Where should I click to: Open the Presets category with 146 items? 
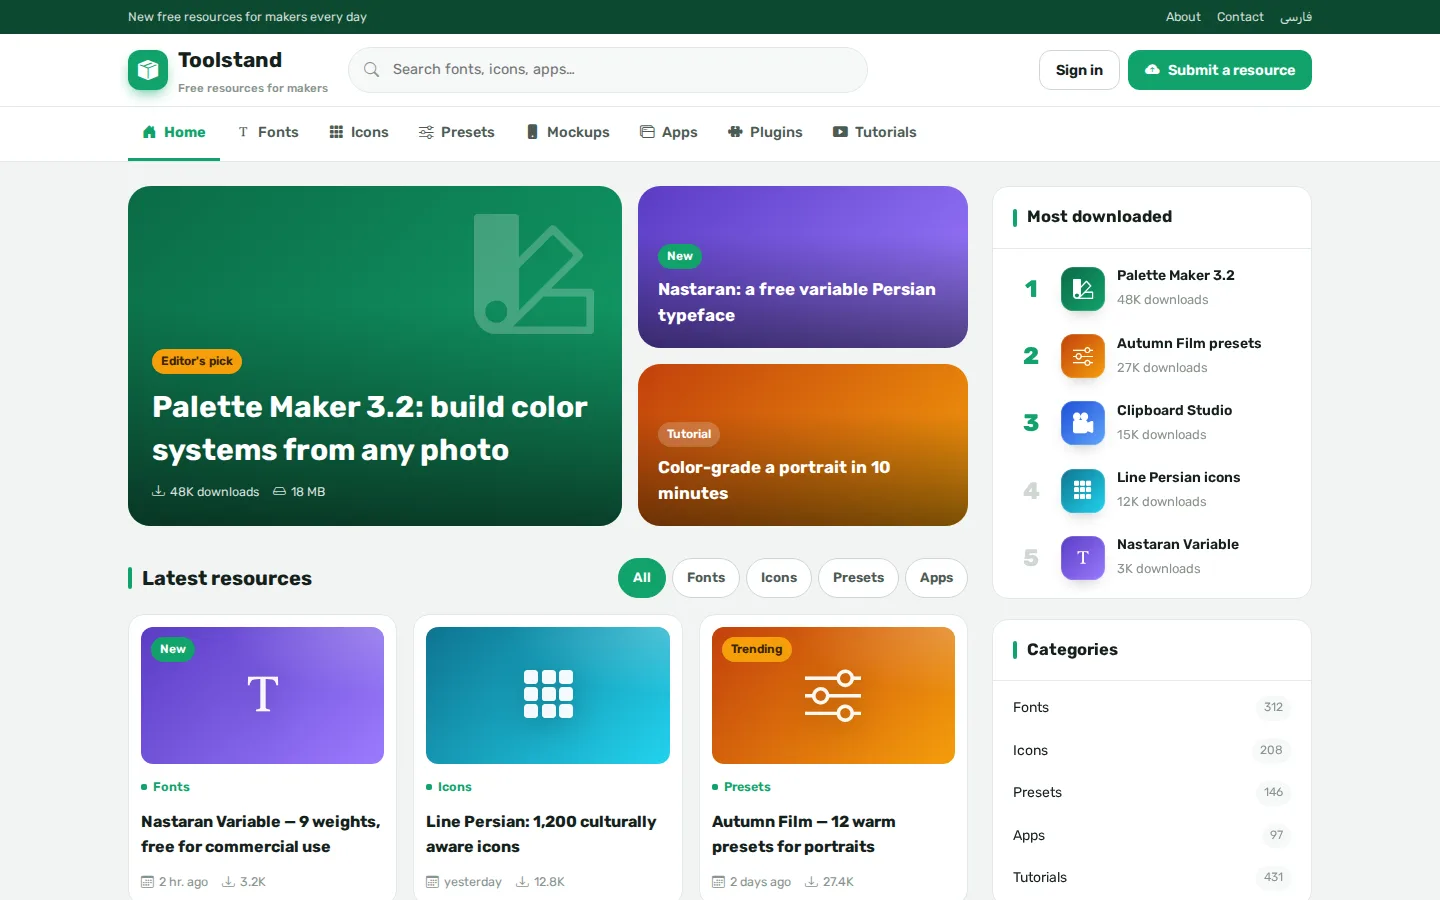pos(1152,792)
